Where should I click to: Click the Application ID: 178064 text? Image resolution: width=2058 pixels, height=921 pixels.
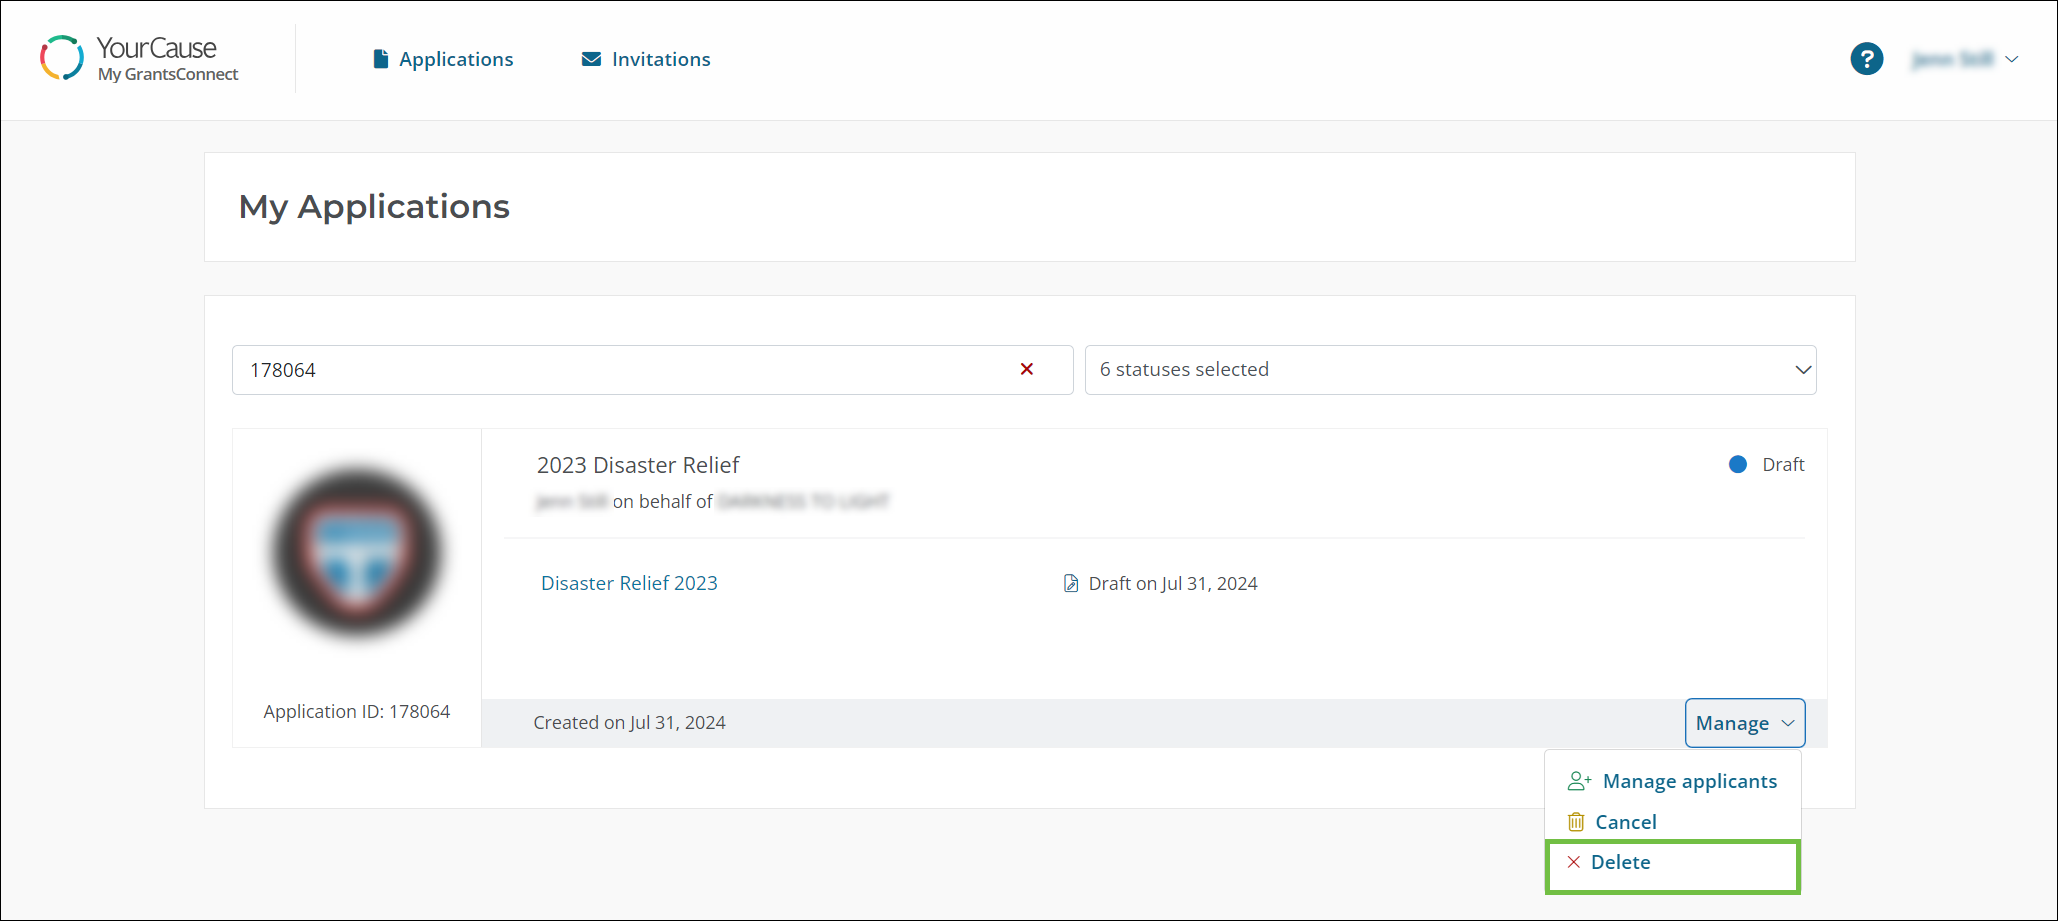click(x=356, y=711)
